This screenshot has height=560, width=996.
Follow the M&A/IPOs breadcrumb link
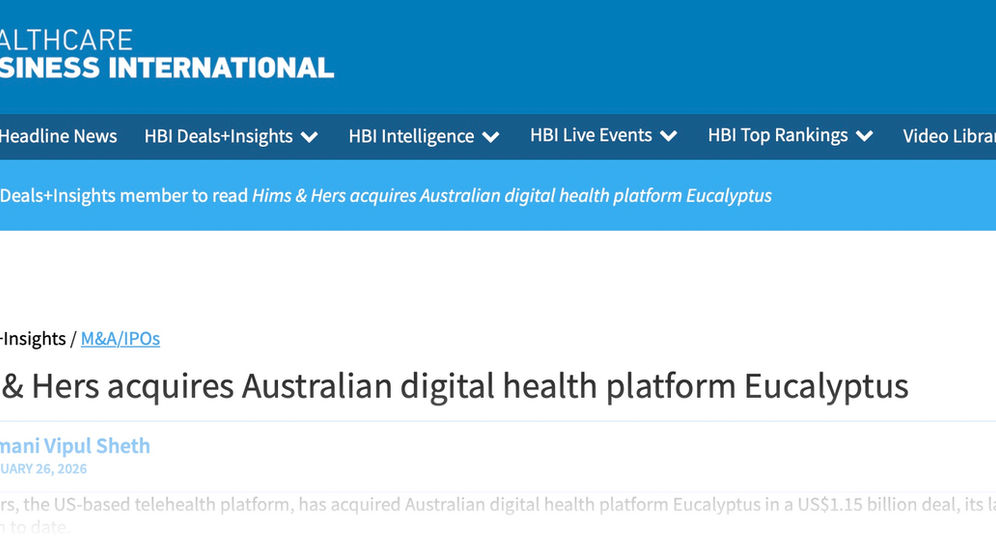point(120,338)
